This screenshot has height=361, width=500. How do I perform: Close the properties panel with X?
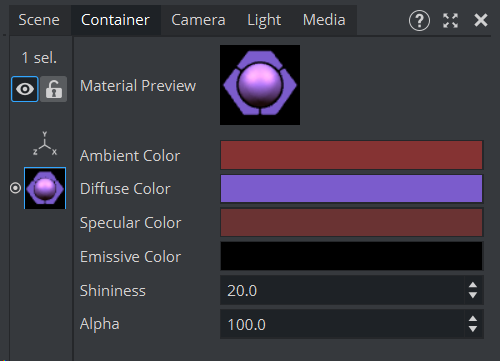point(481,20)
